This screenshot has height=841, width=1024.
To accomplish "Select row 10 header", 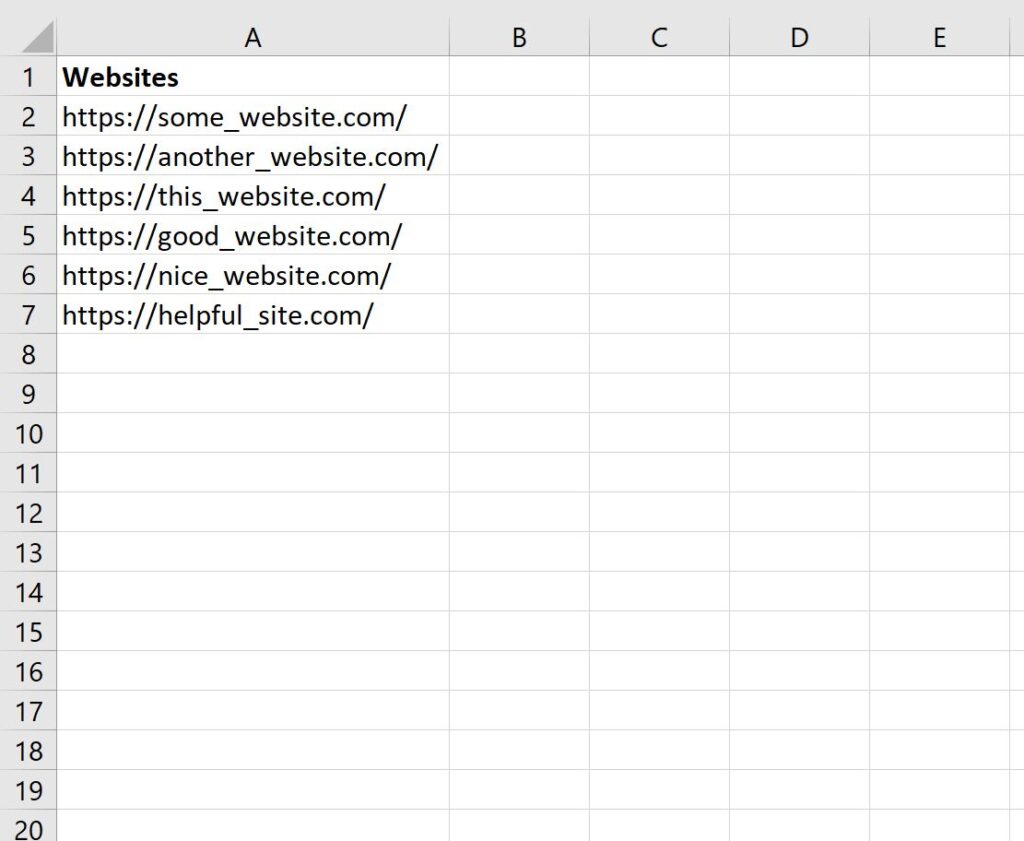I will coord(29,434).
